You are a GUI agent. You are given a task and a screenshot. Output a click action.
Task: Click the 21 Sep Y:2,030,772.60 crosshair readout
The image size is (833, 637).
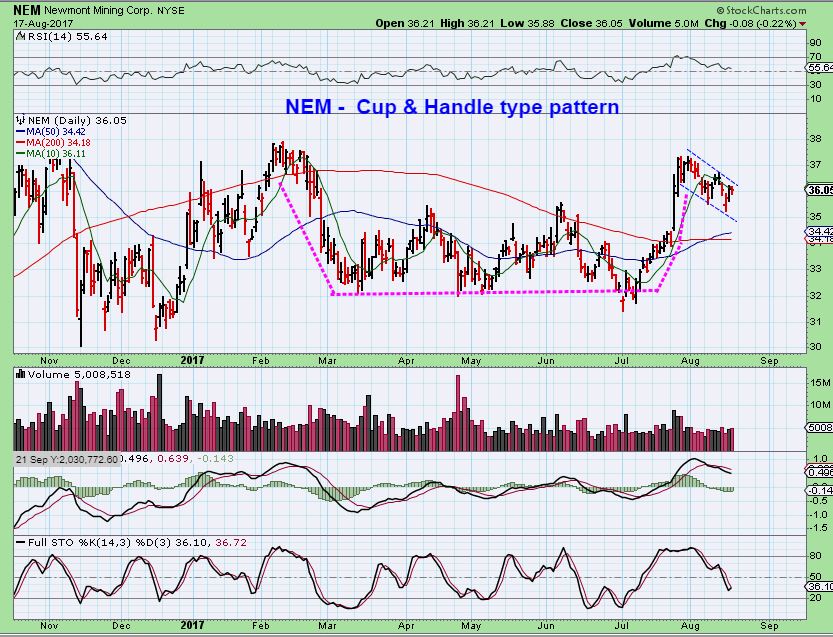pyautogui.click(x=66, y=459)
